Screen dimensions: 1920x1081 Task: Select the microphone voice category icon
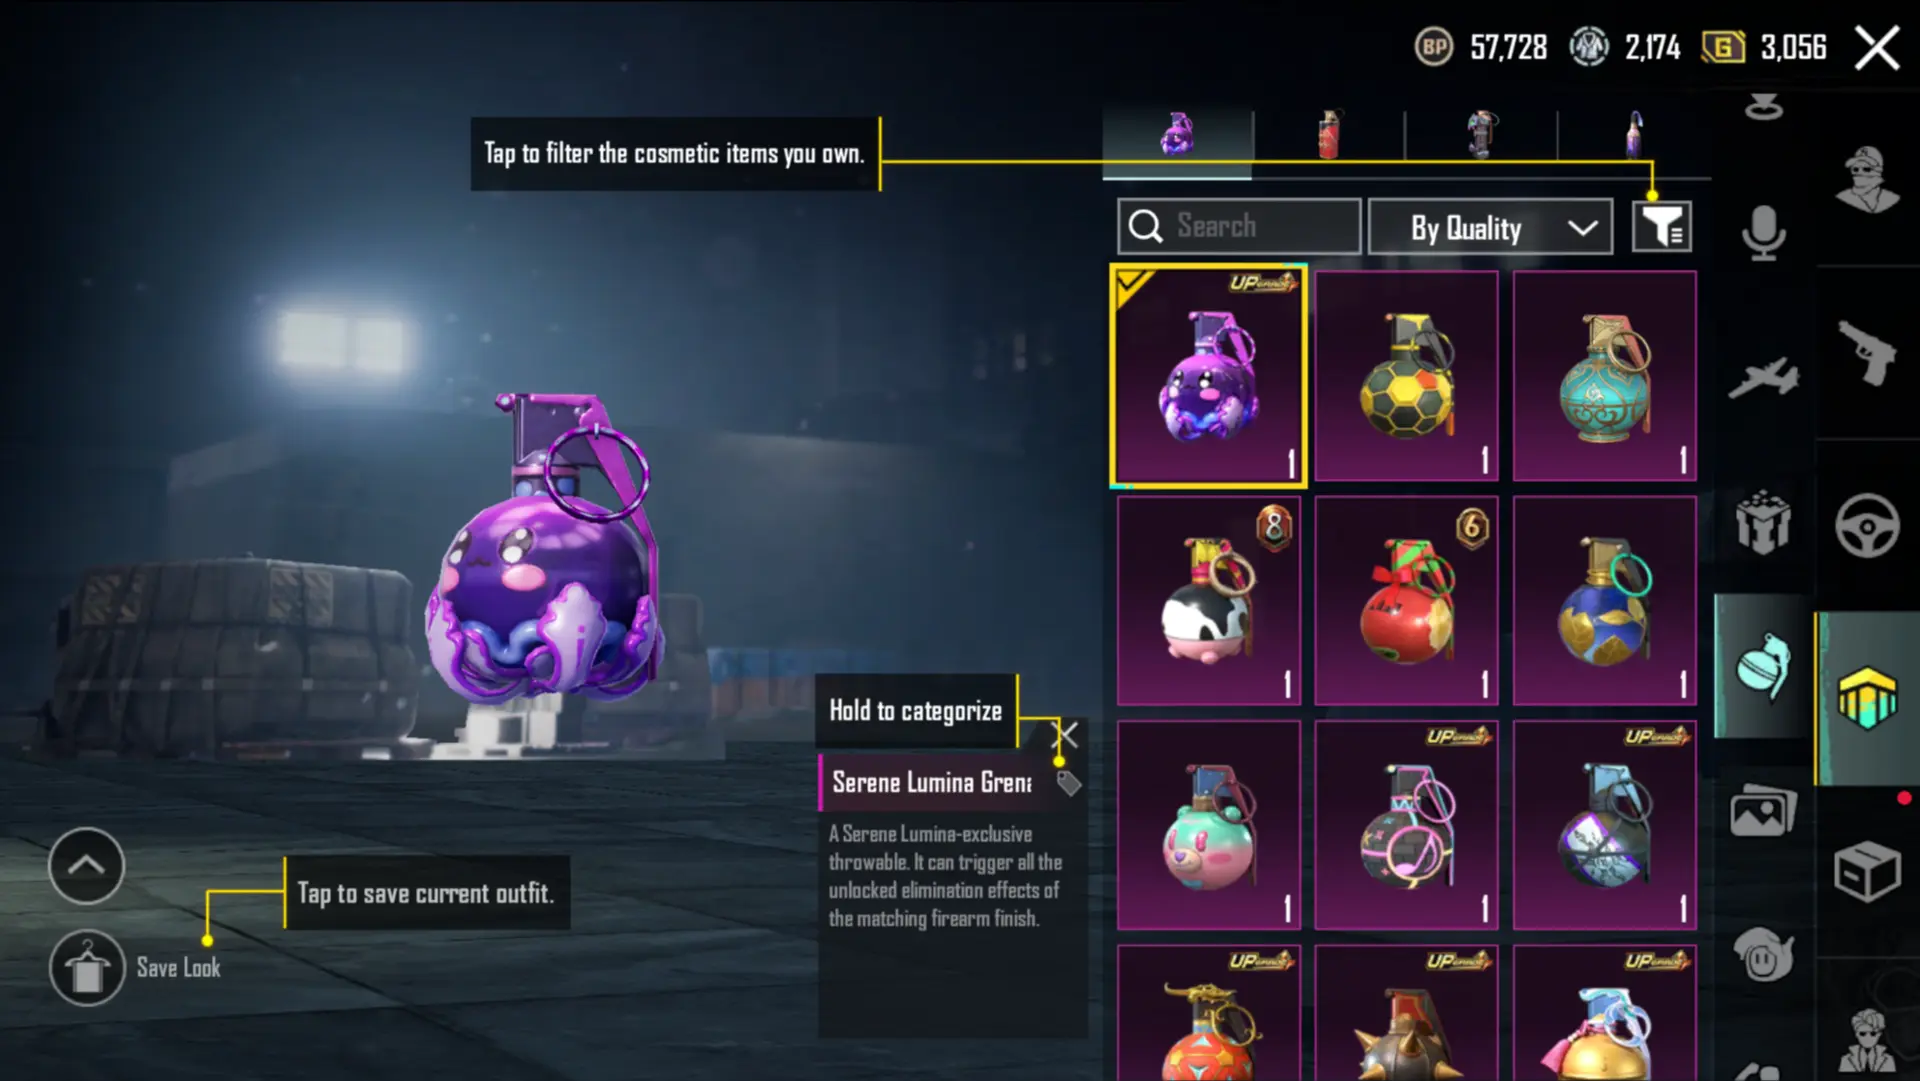pos(1763,234)
